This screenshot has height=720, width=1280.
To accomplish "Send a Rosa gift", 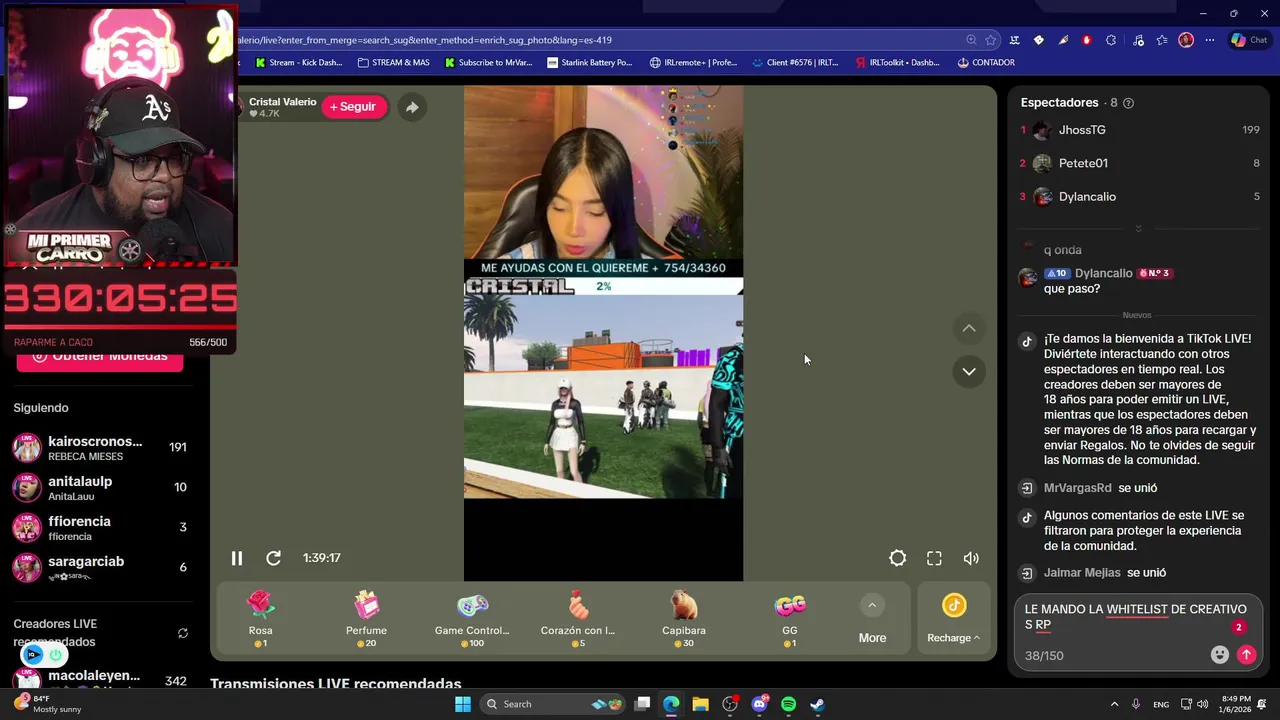I will [x=260, y=618].
